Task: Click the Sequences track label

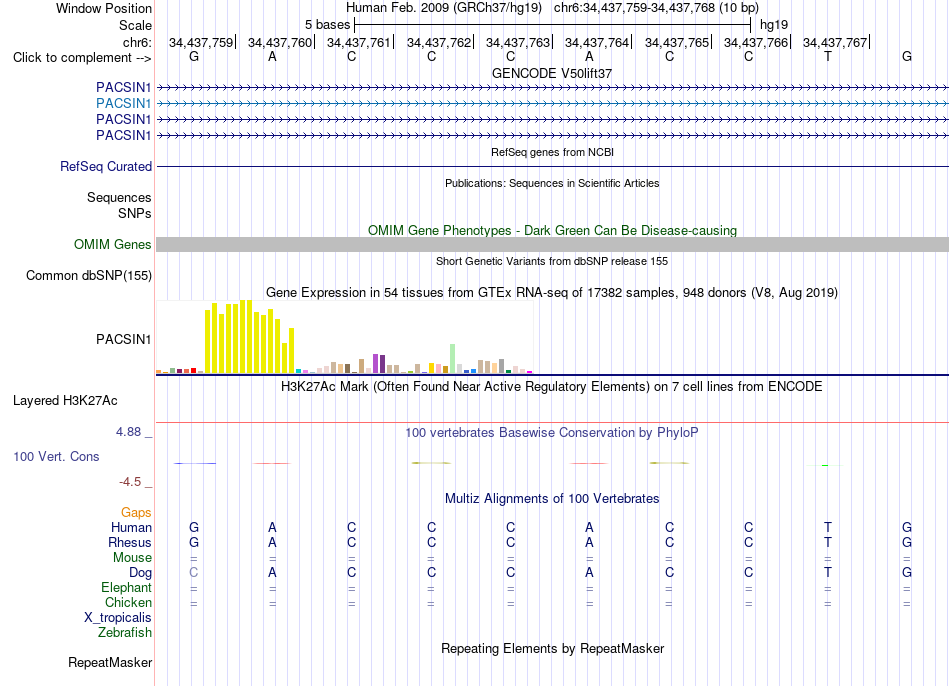Action: click(x=119, y=198)
